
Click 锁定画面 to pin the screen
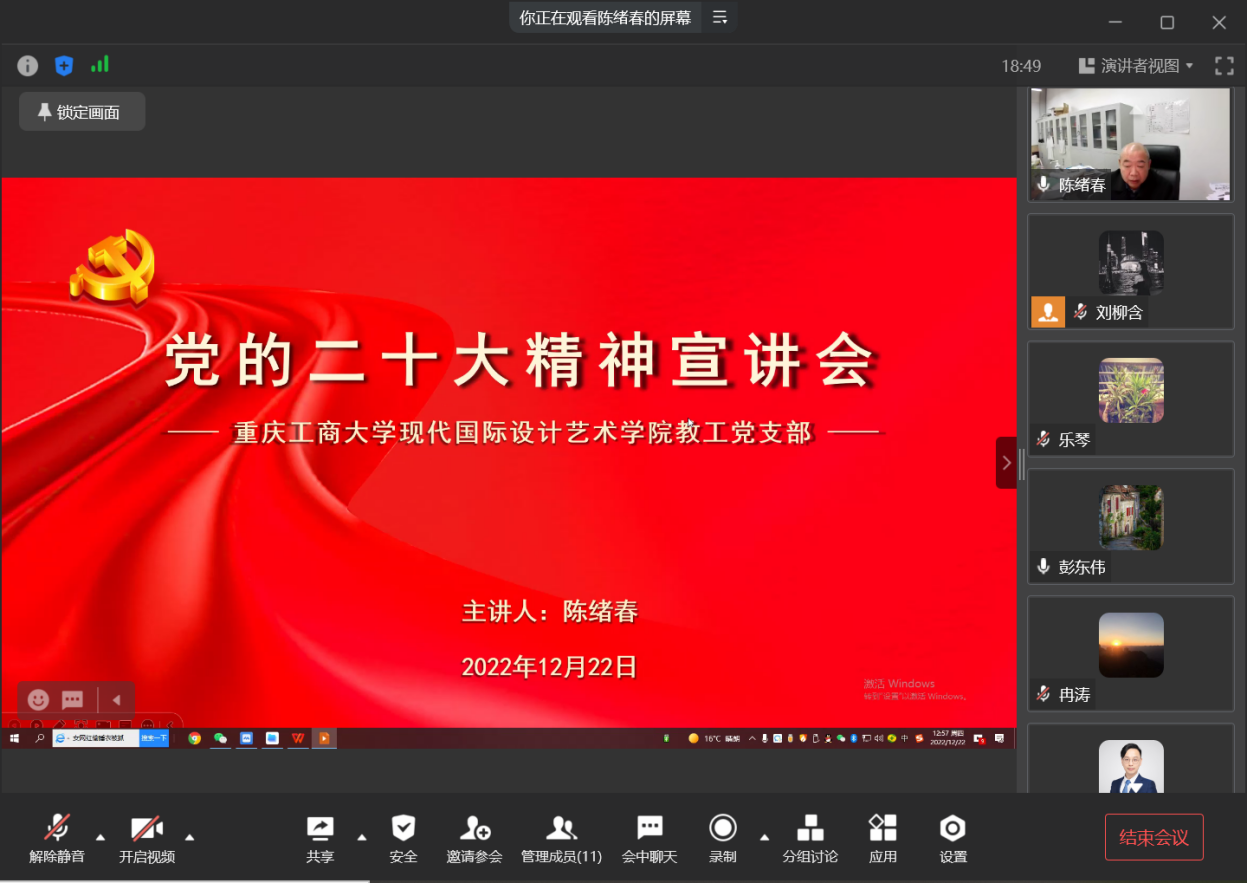point(82,112)
